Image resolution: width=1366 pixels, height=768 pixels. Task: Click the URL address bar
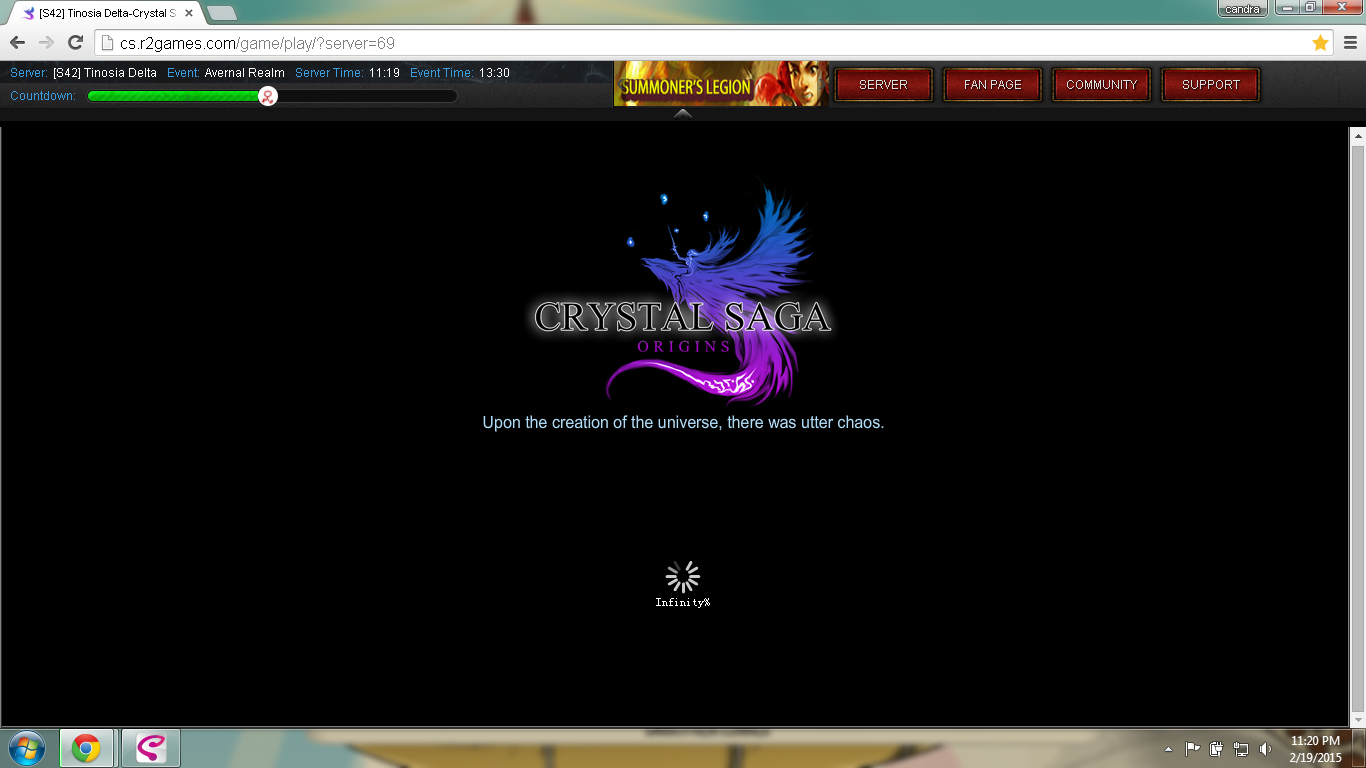[x=700, y=43]
